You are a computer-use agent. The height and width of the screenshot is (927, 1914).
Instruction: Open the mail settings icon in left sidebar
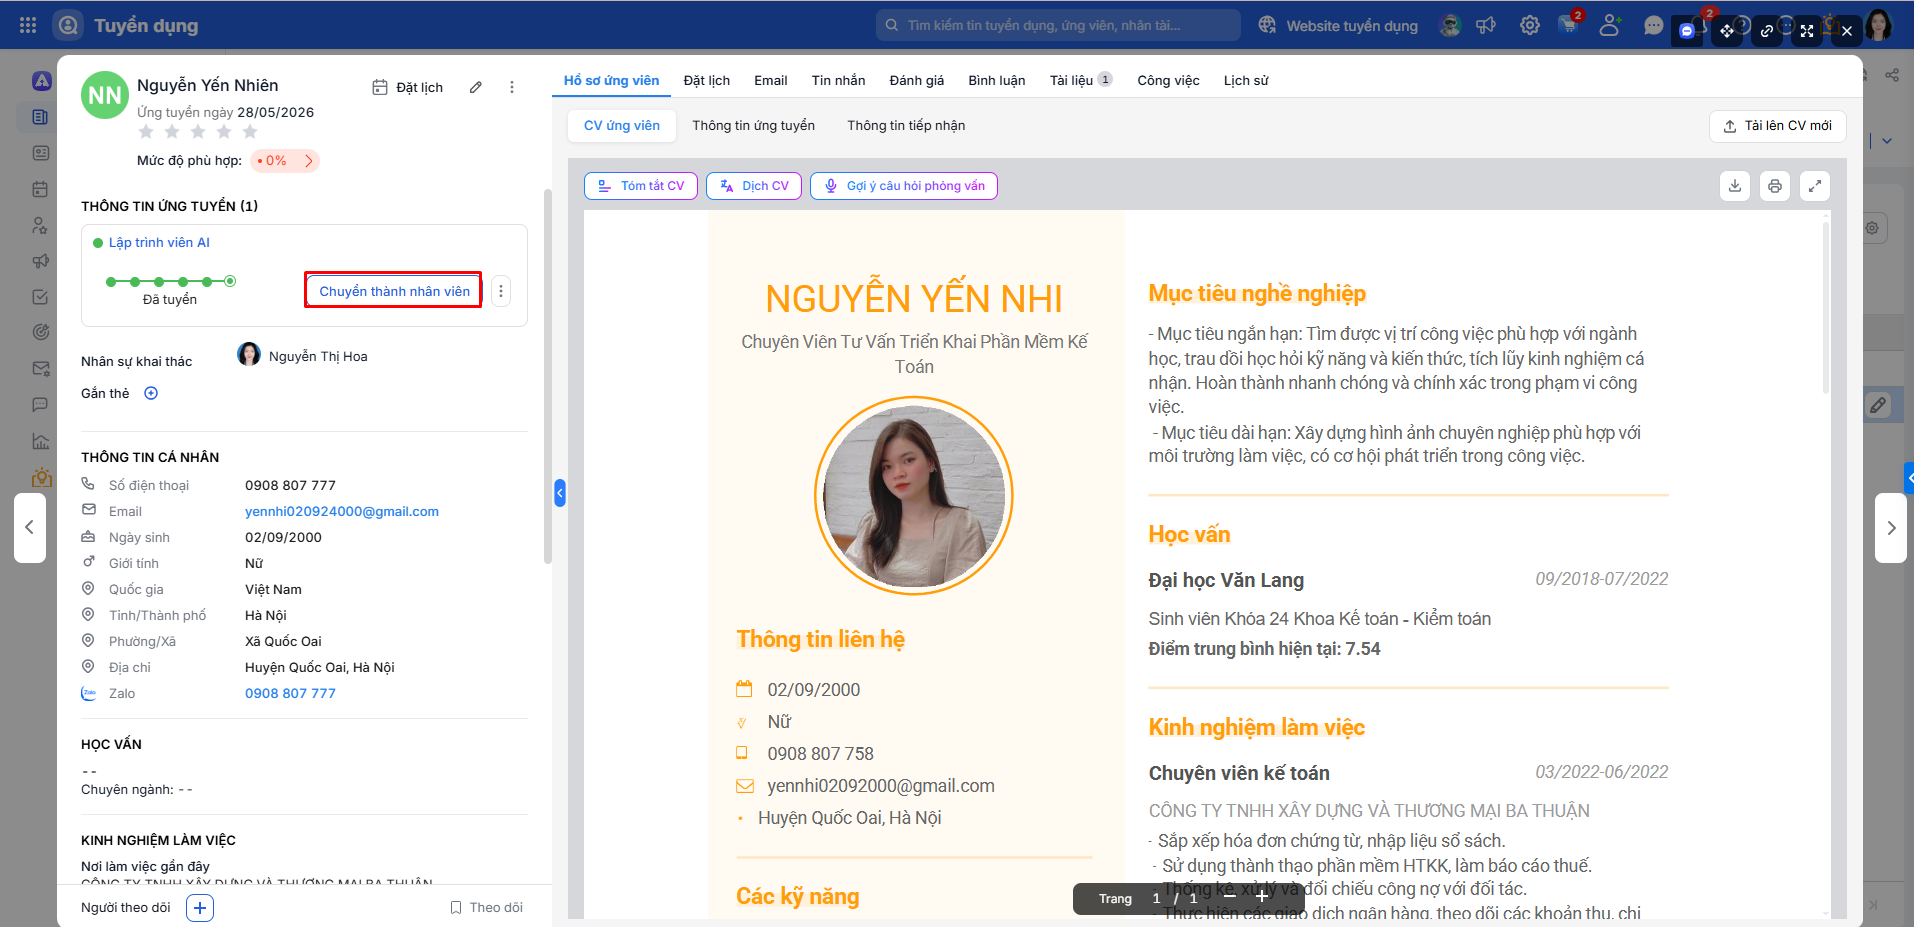pyautogui.click(x=40, y=368)
